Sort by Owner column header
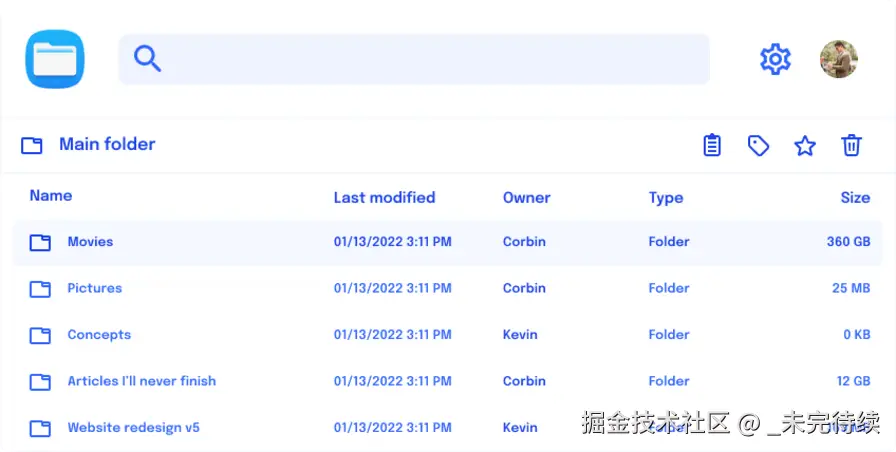This screenshot has height=452, width=896. [526, 198]
